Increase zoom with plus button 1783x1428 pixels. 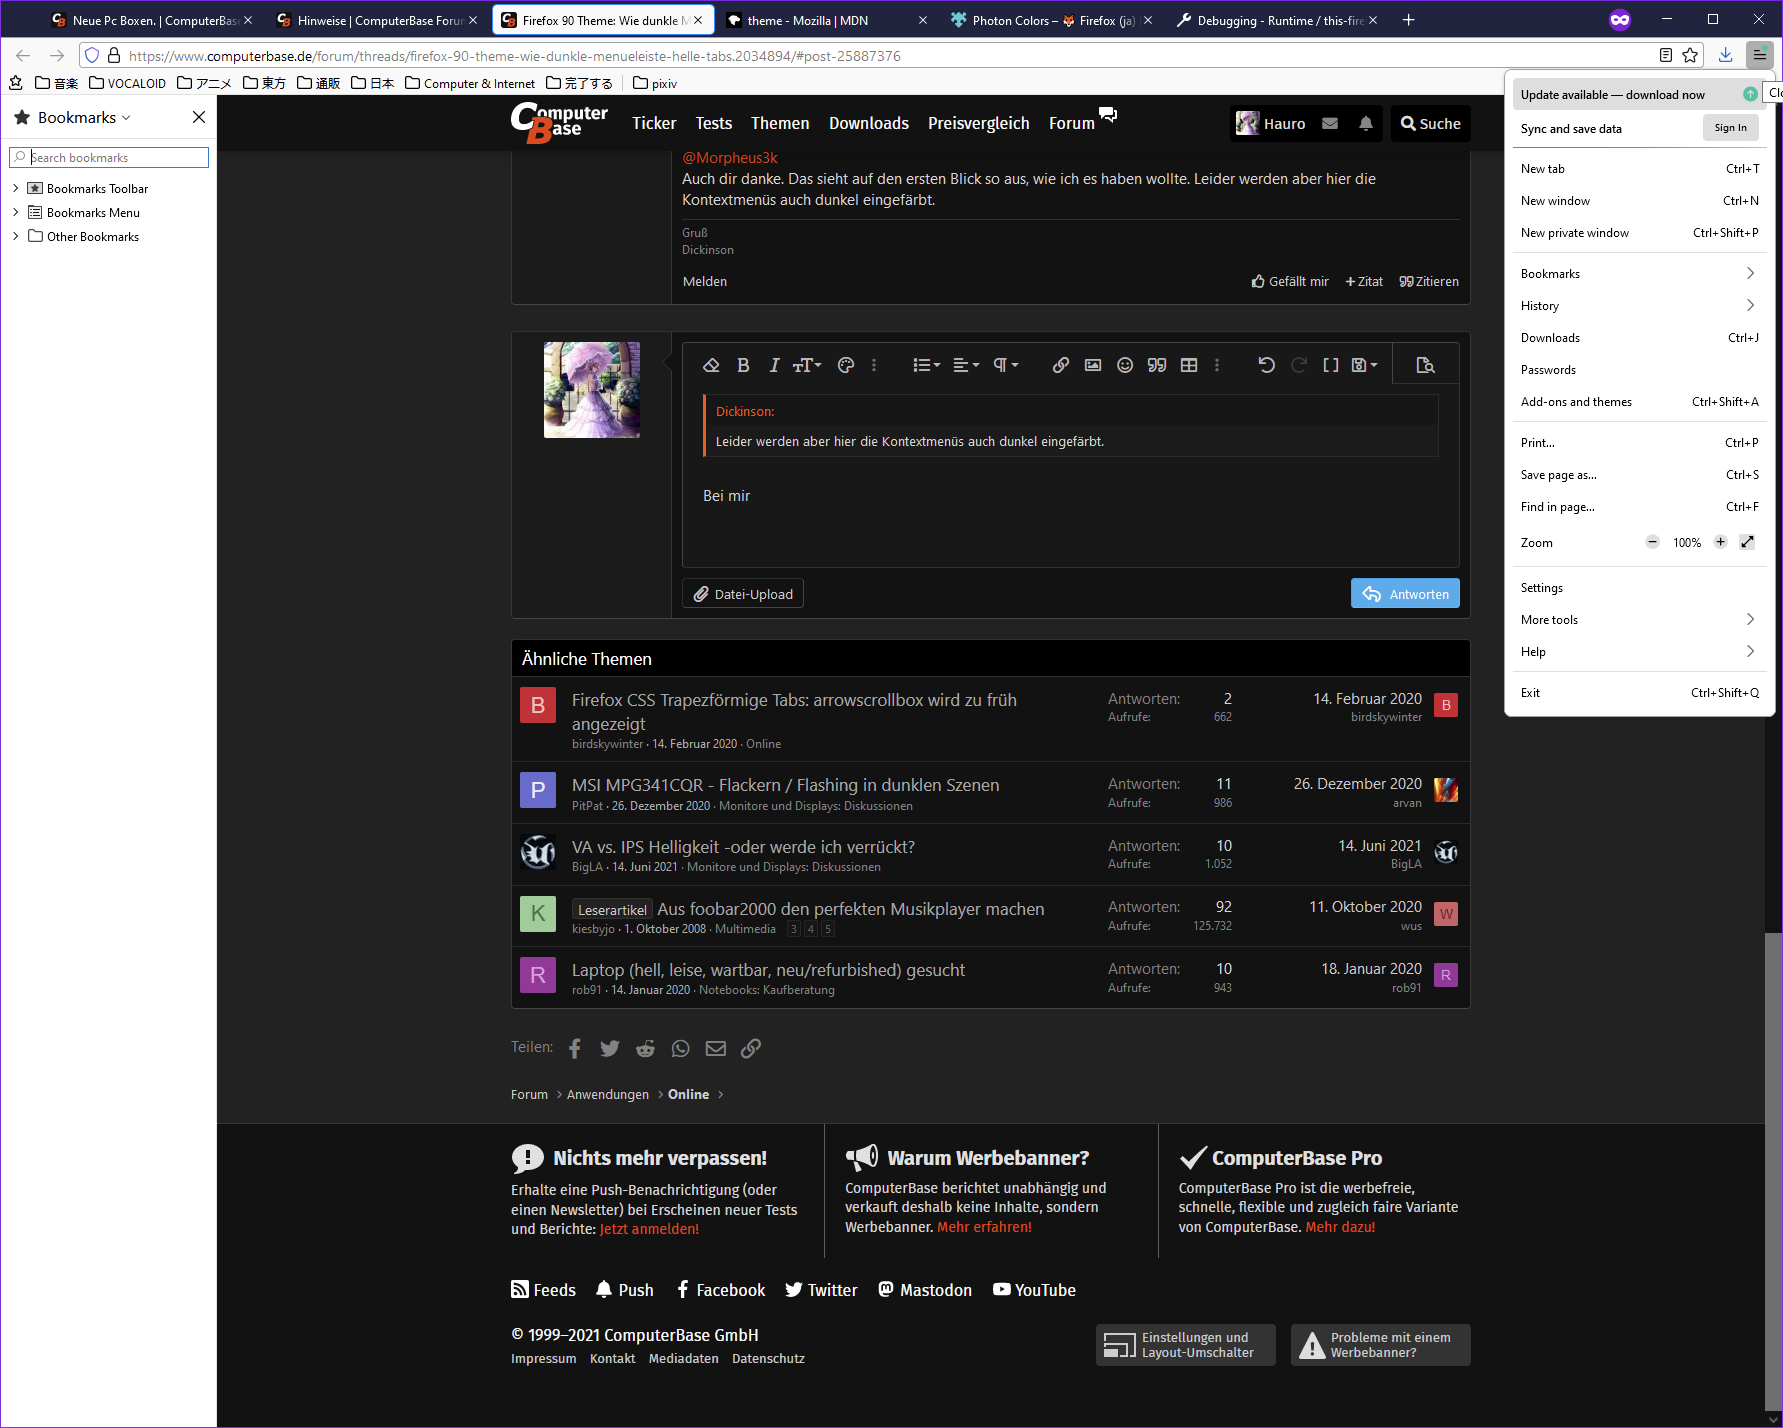(x=1720, y=542)
